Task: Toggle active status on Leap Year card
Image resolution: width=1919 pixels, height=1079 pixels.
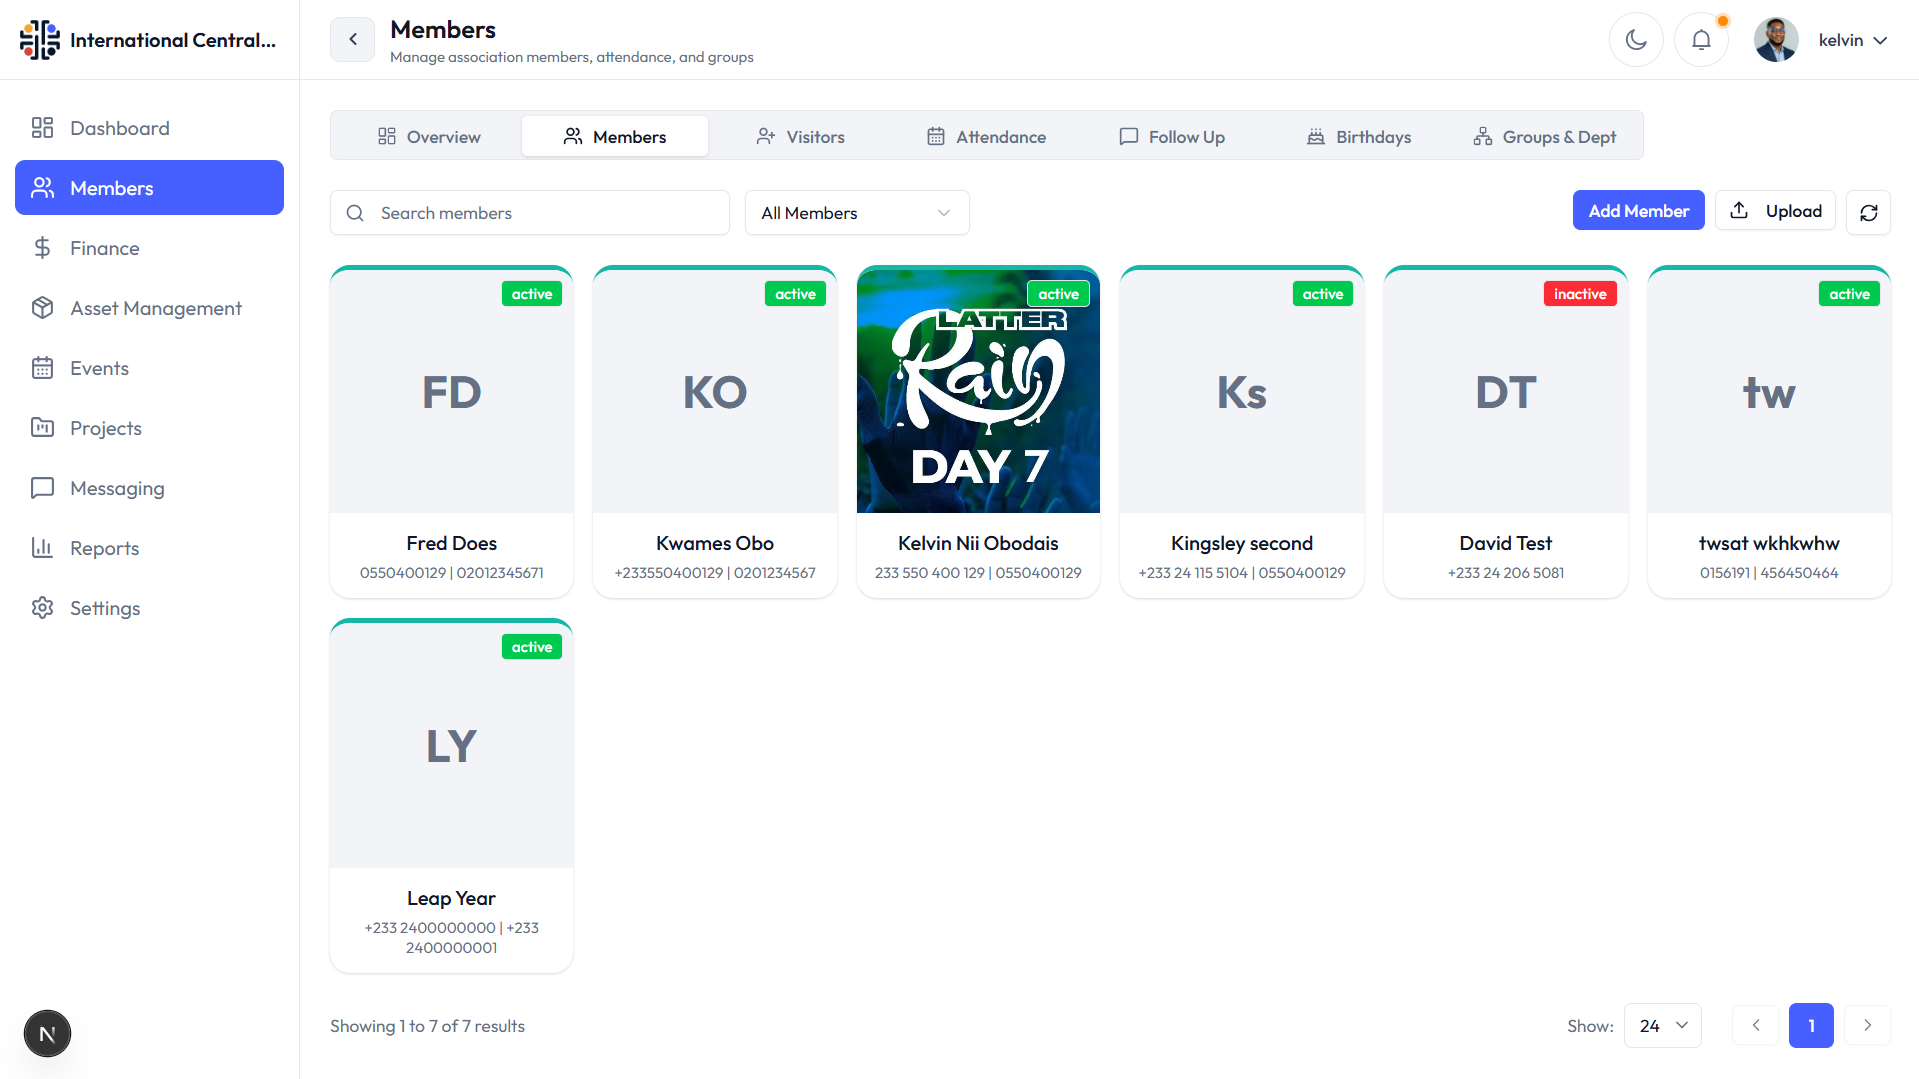Action: 531,646
